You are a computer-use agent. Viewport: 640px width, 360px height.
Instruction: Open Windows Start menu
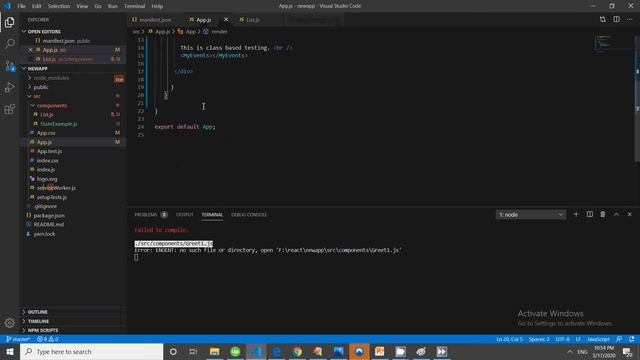point(10,351)
